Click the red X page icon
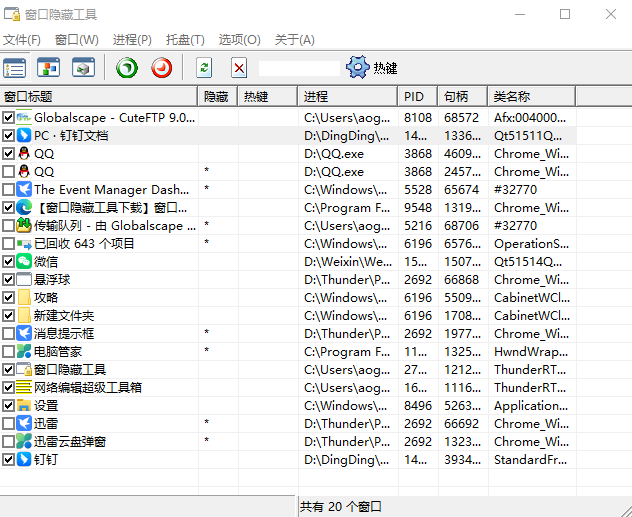Screen dimensions: 632x517 click(238, 68)
